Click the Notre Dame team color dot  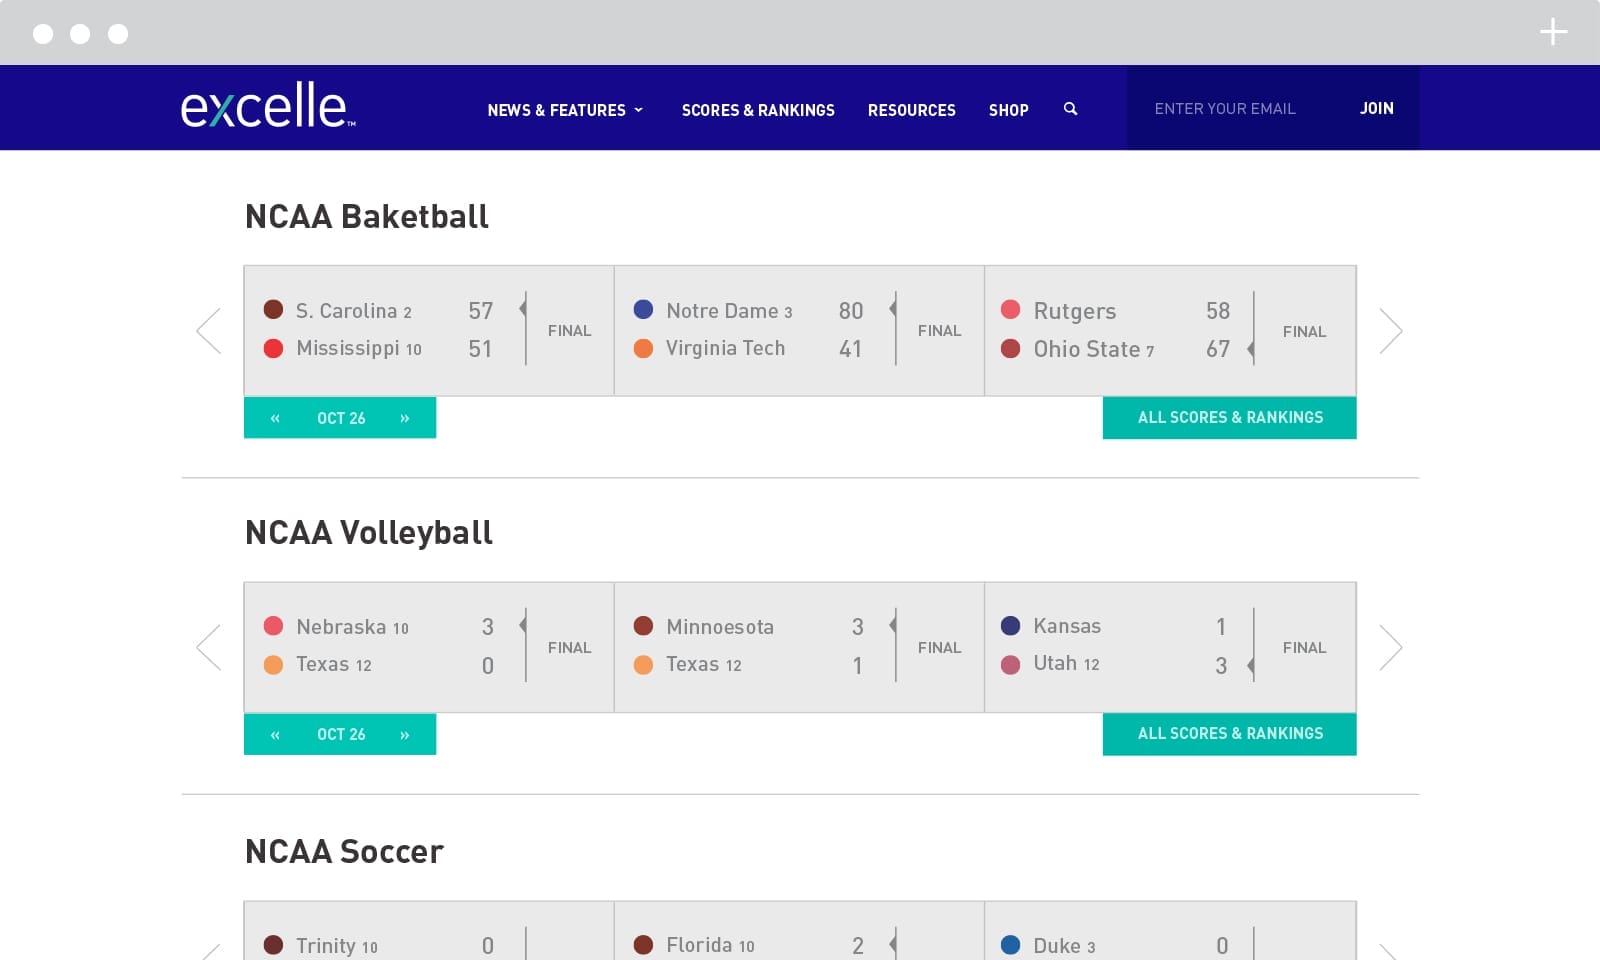(x=644, y=310)
